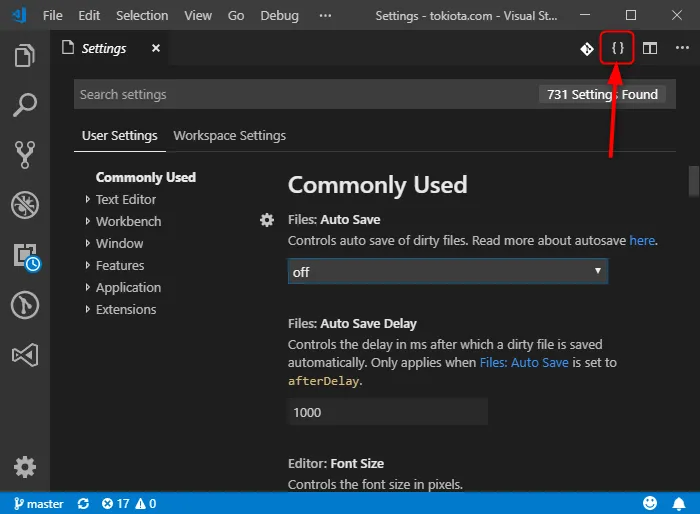Open notifications bell in status bar
Image resolution: width=700 pixels, height=514 pixels.
coord(679,504)
